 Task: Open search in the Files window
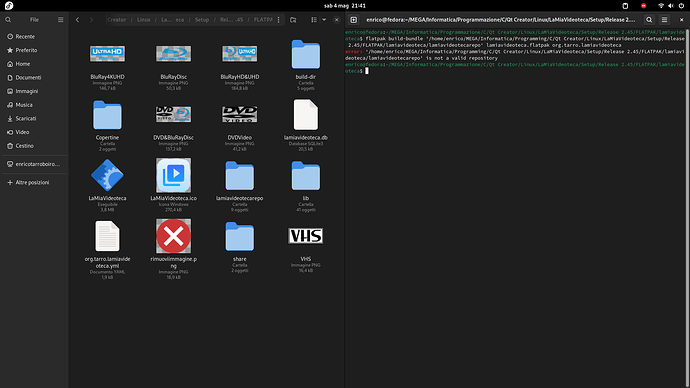(8, 20)
